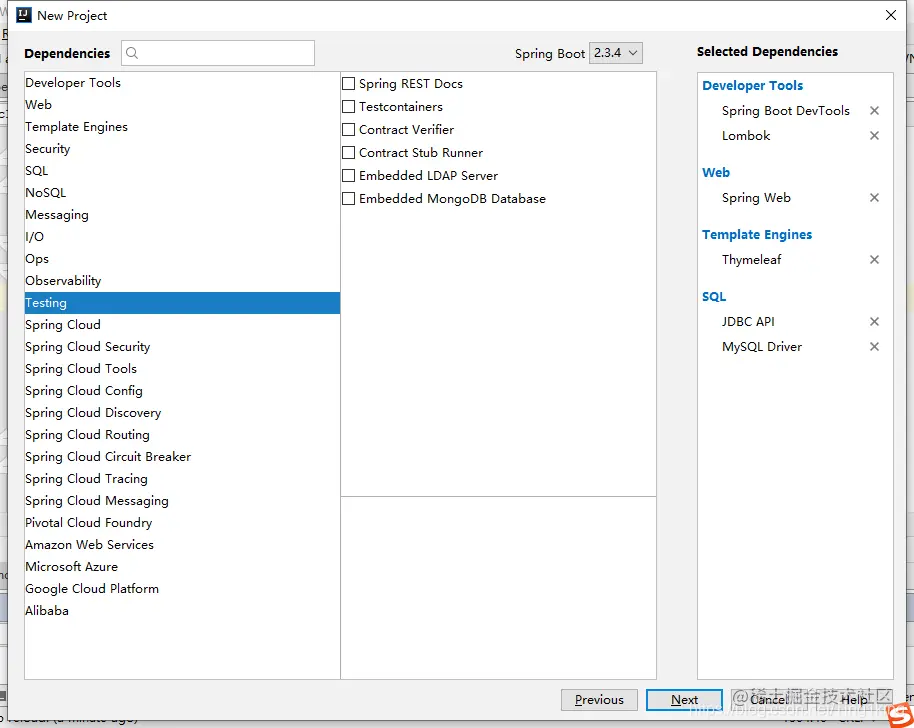Remove JDBC API dependency
Image resolution: width=914 pixels, height=728 pixels.
tap(874, 322)
